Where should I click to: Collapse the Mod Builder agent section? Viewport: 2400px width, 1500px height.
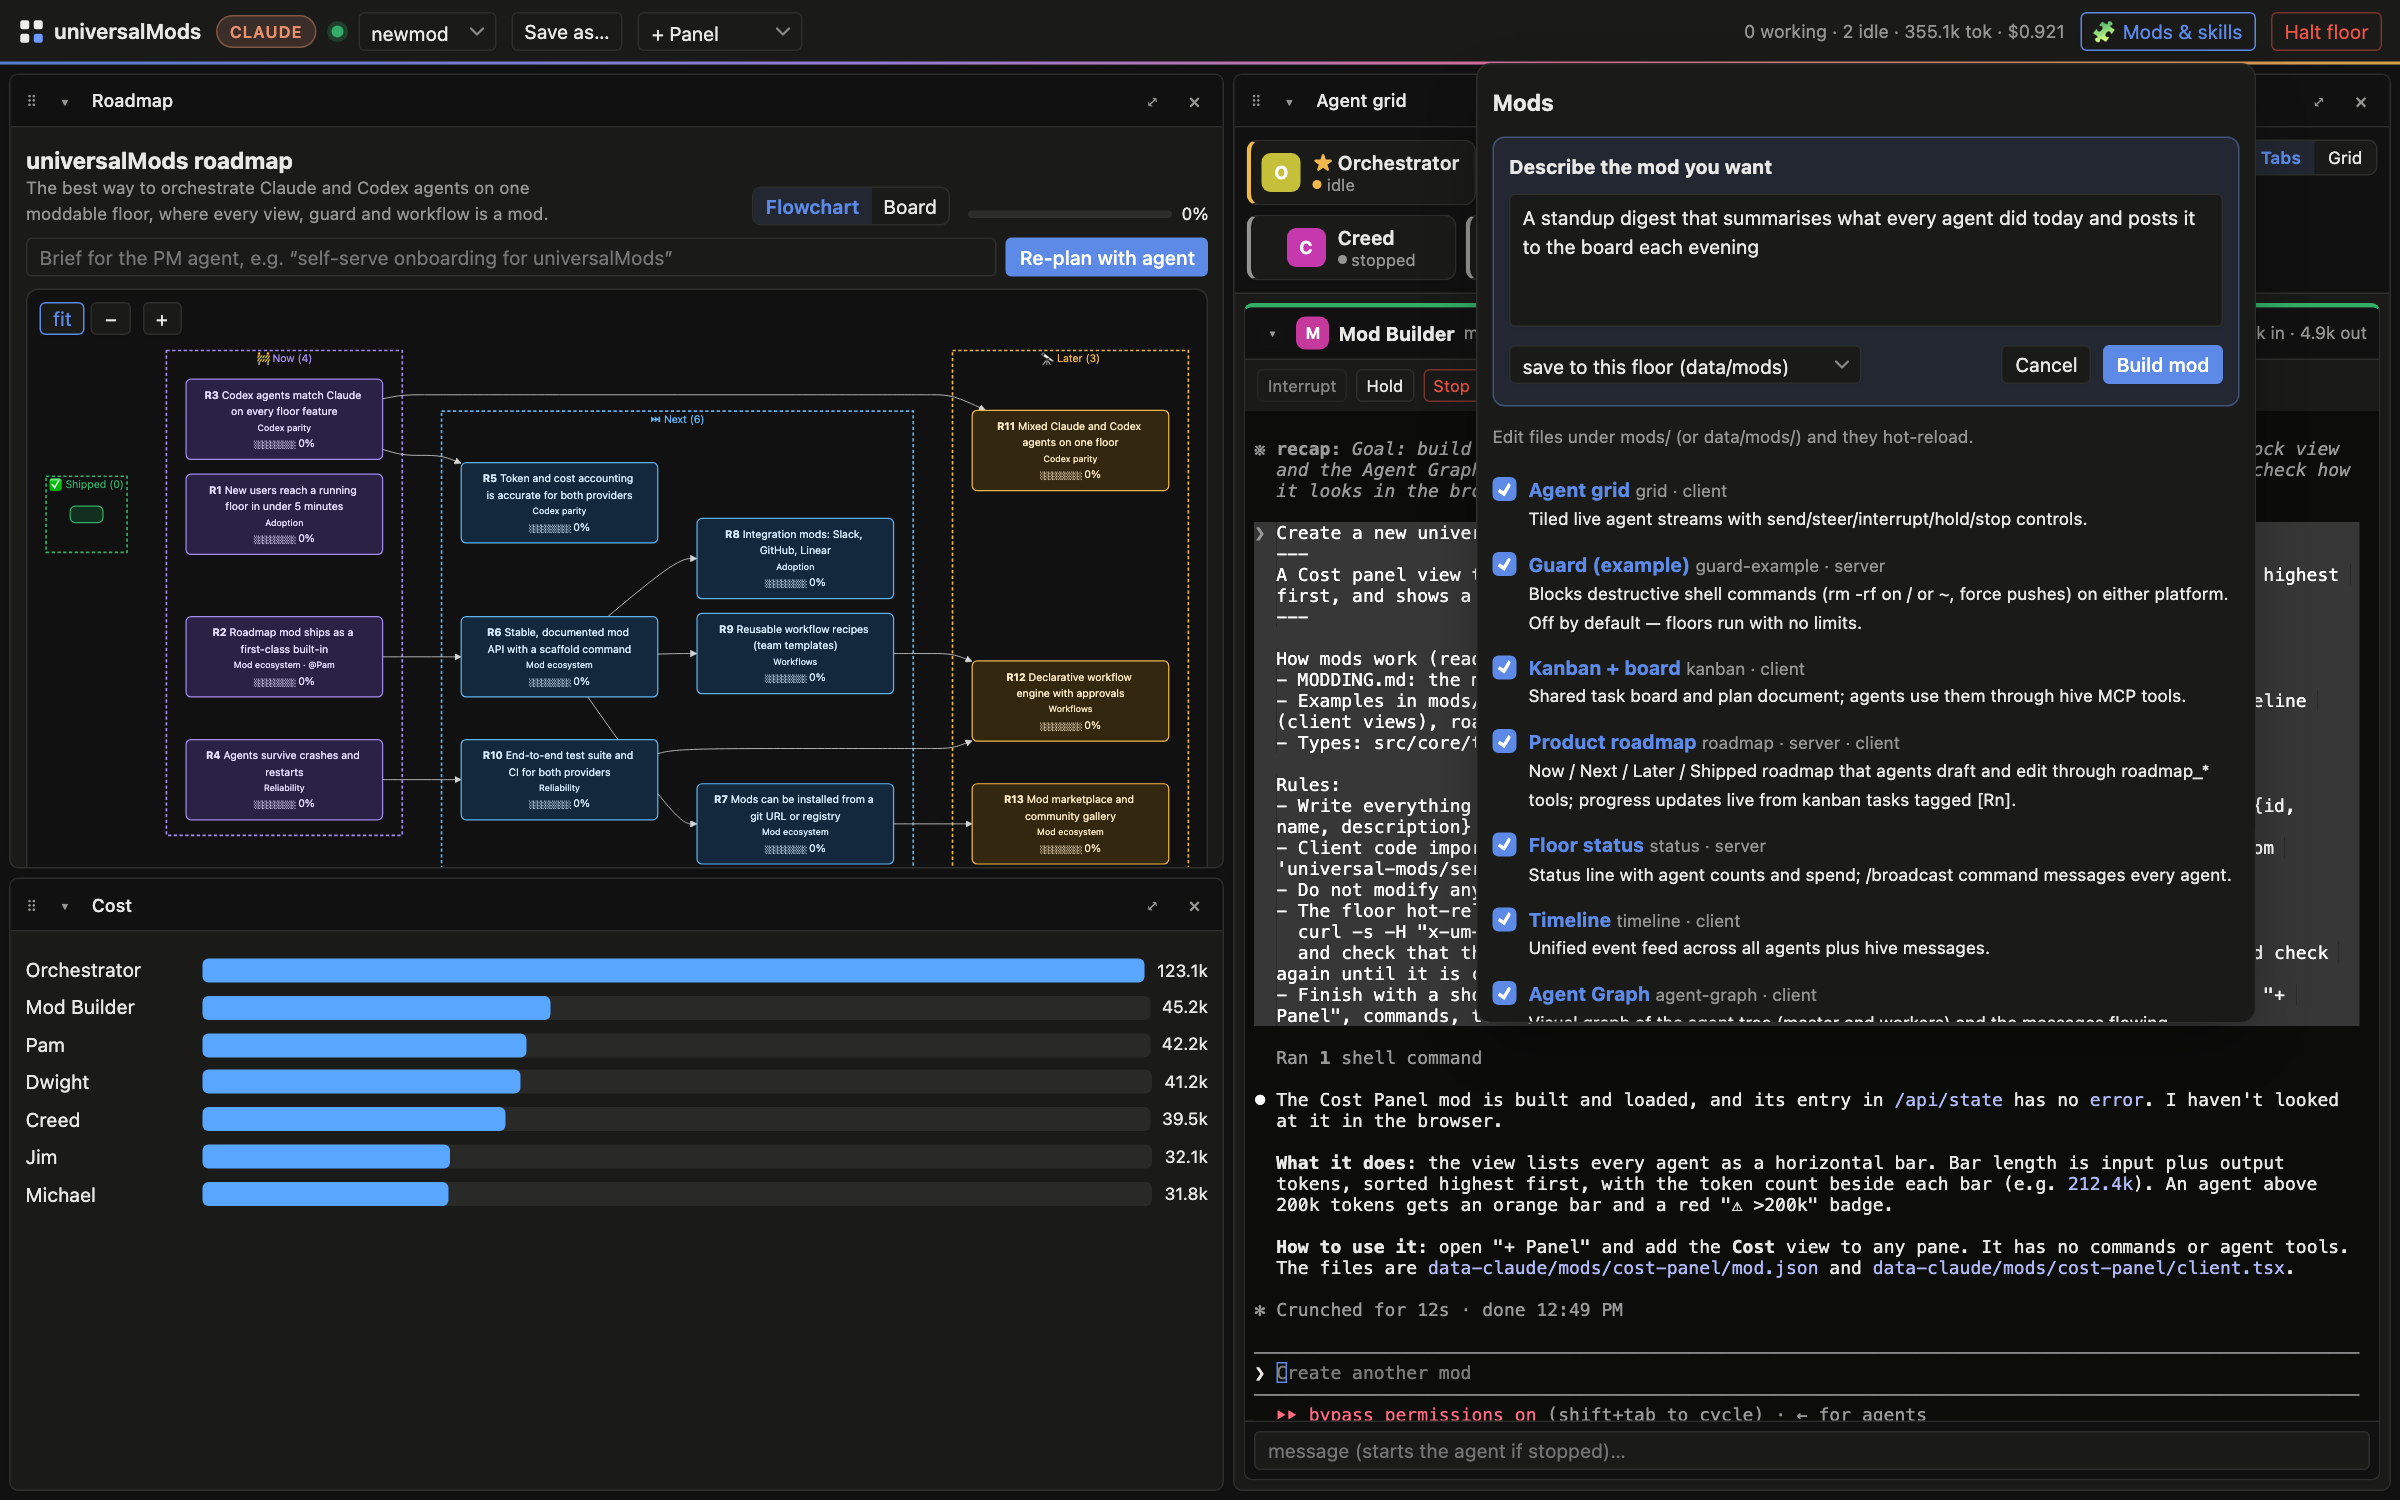coord(1272,334)
